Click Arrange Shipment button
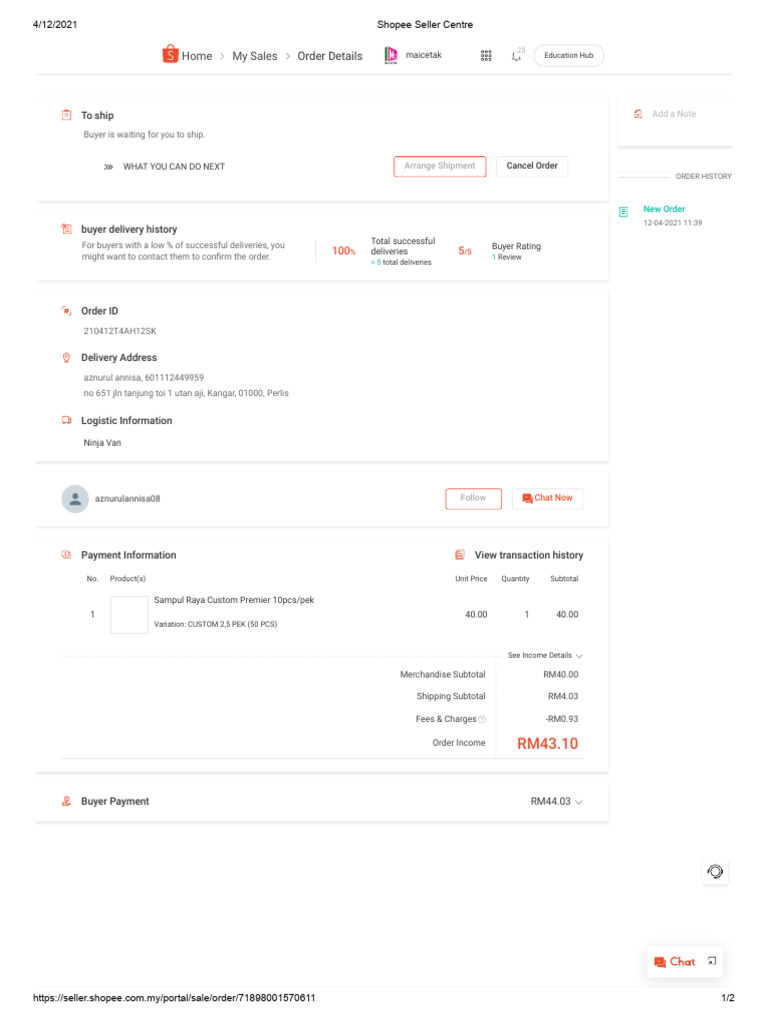The height and width of the screenshot is (1024, 768). coord(440,166)
